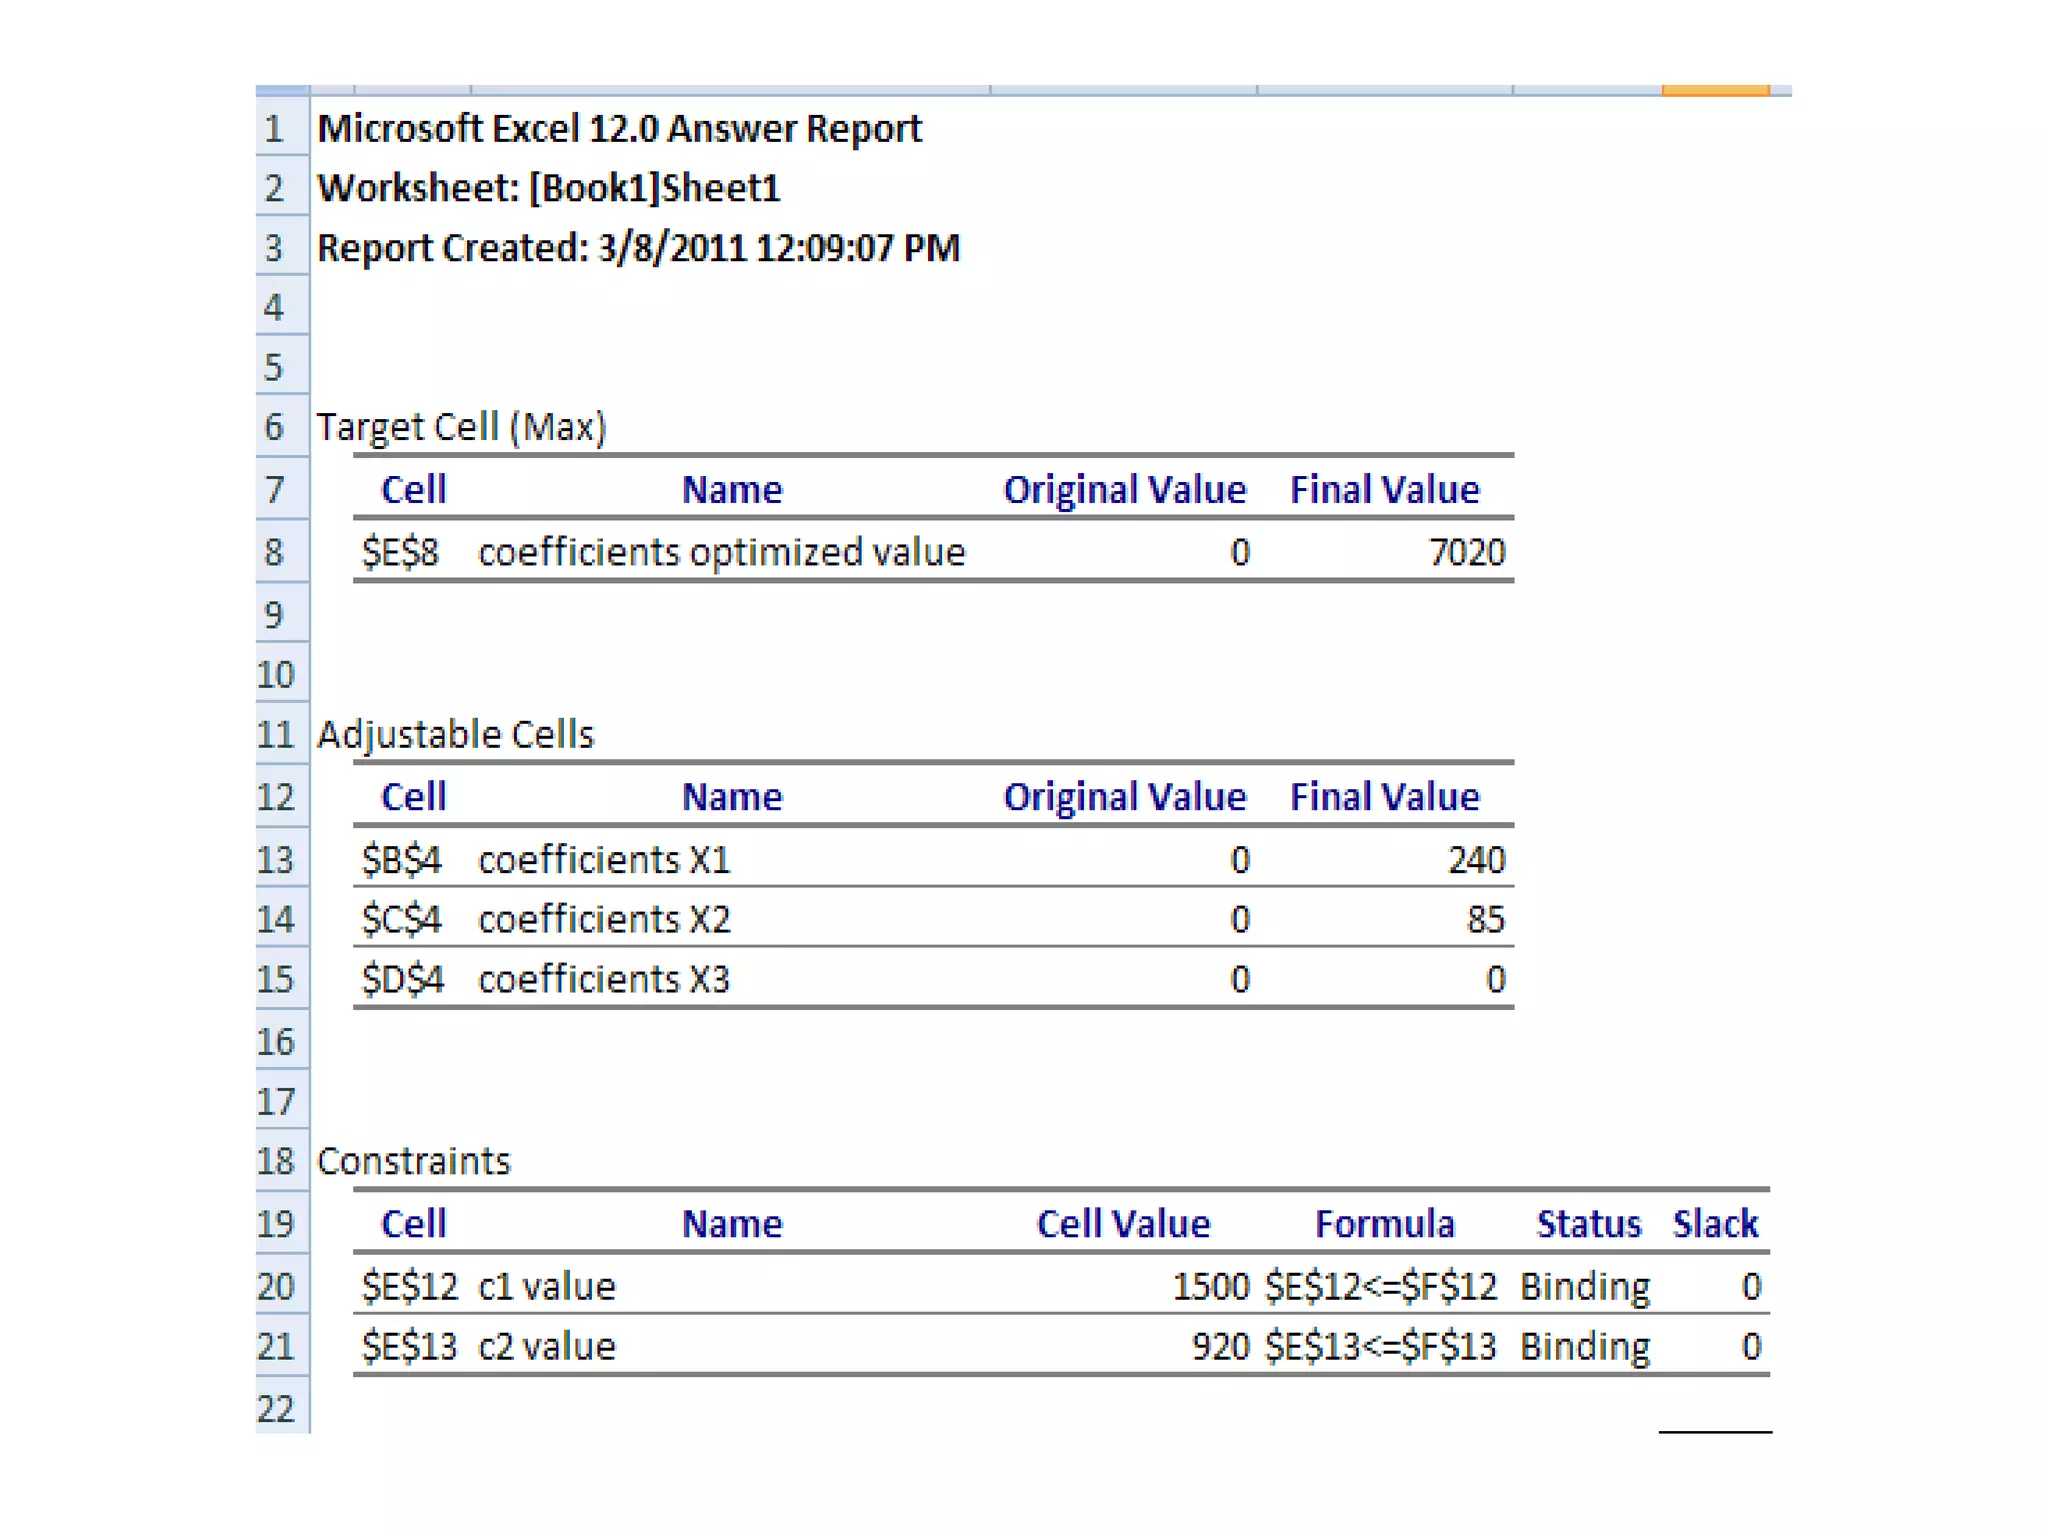Select the Slack column header
This screenshot has height=1536, width=2048.
click(1715, 1224)
